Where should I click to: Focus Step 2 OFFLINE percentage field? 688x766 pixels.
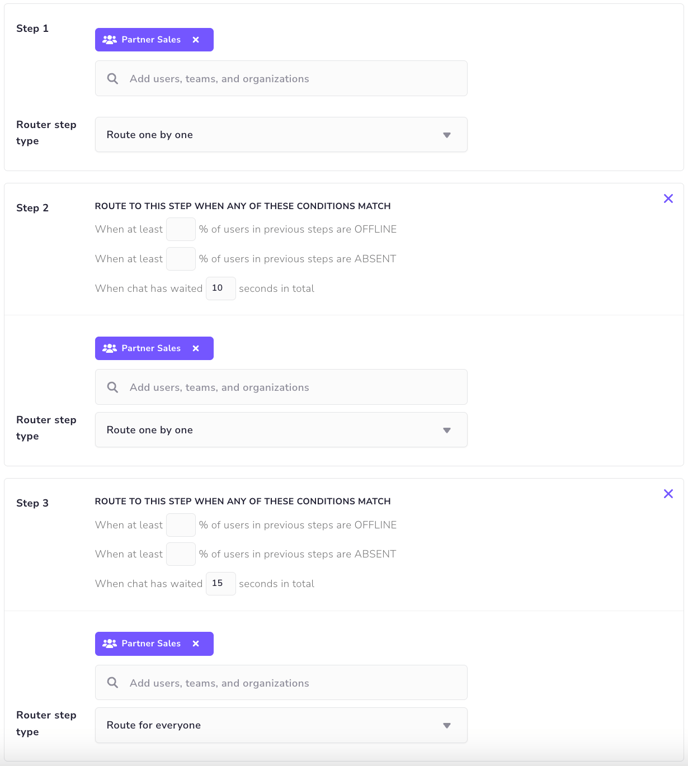click(181, 229)
